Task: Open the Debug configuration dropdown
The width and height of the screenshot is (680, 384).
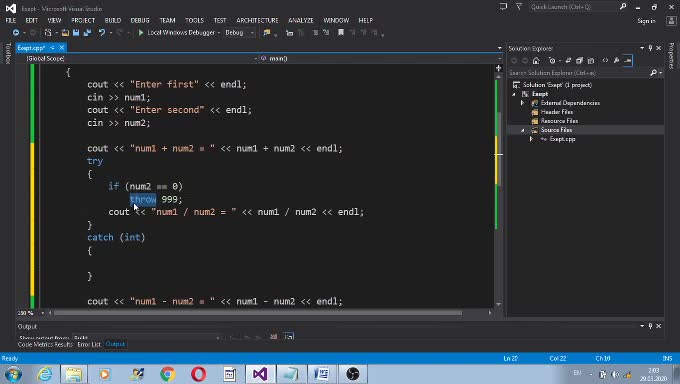Action: [239, 33]
